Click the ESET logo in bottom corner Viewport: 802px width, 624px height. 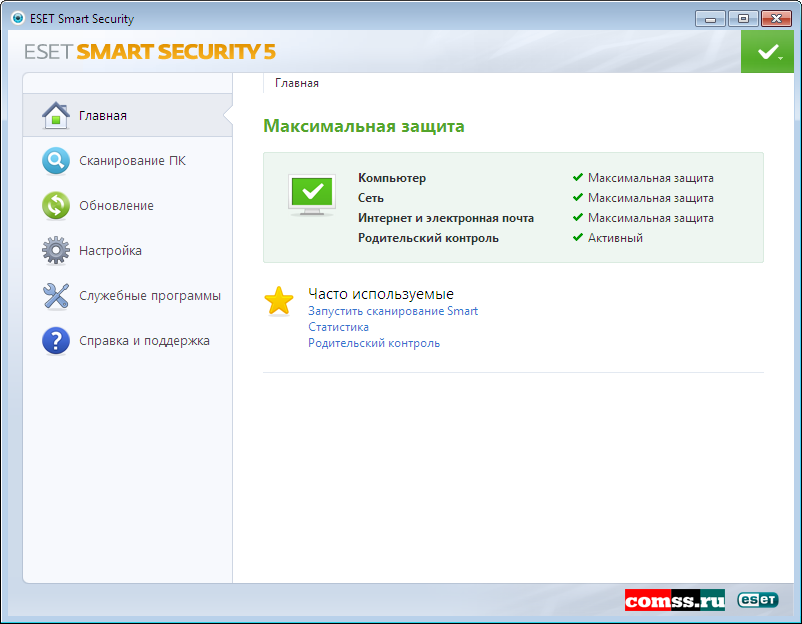tap(757, 599)
